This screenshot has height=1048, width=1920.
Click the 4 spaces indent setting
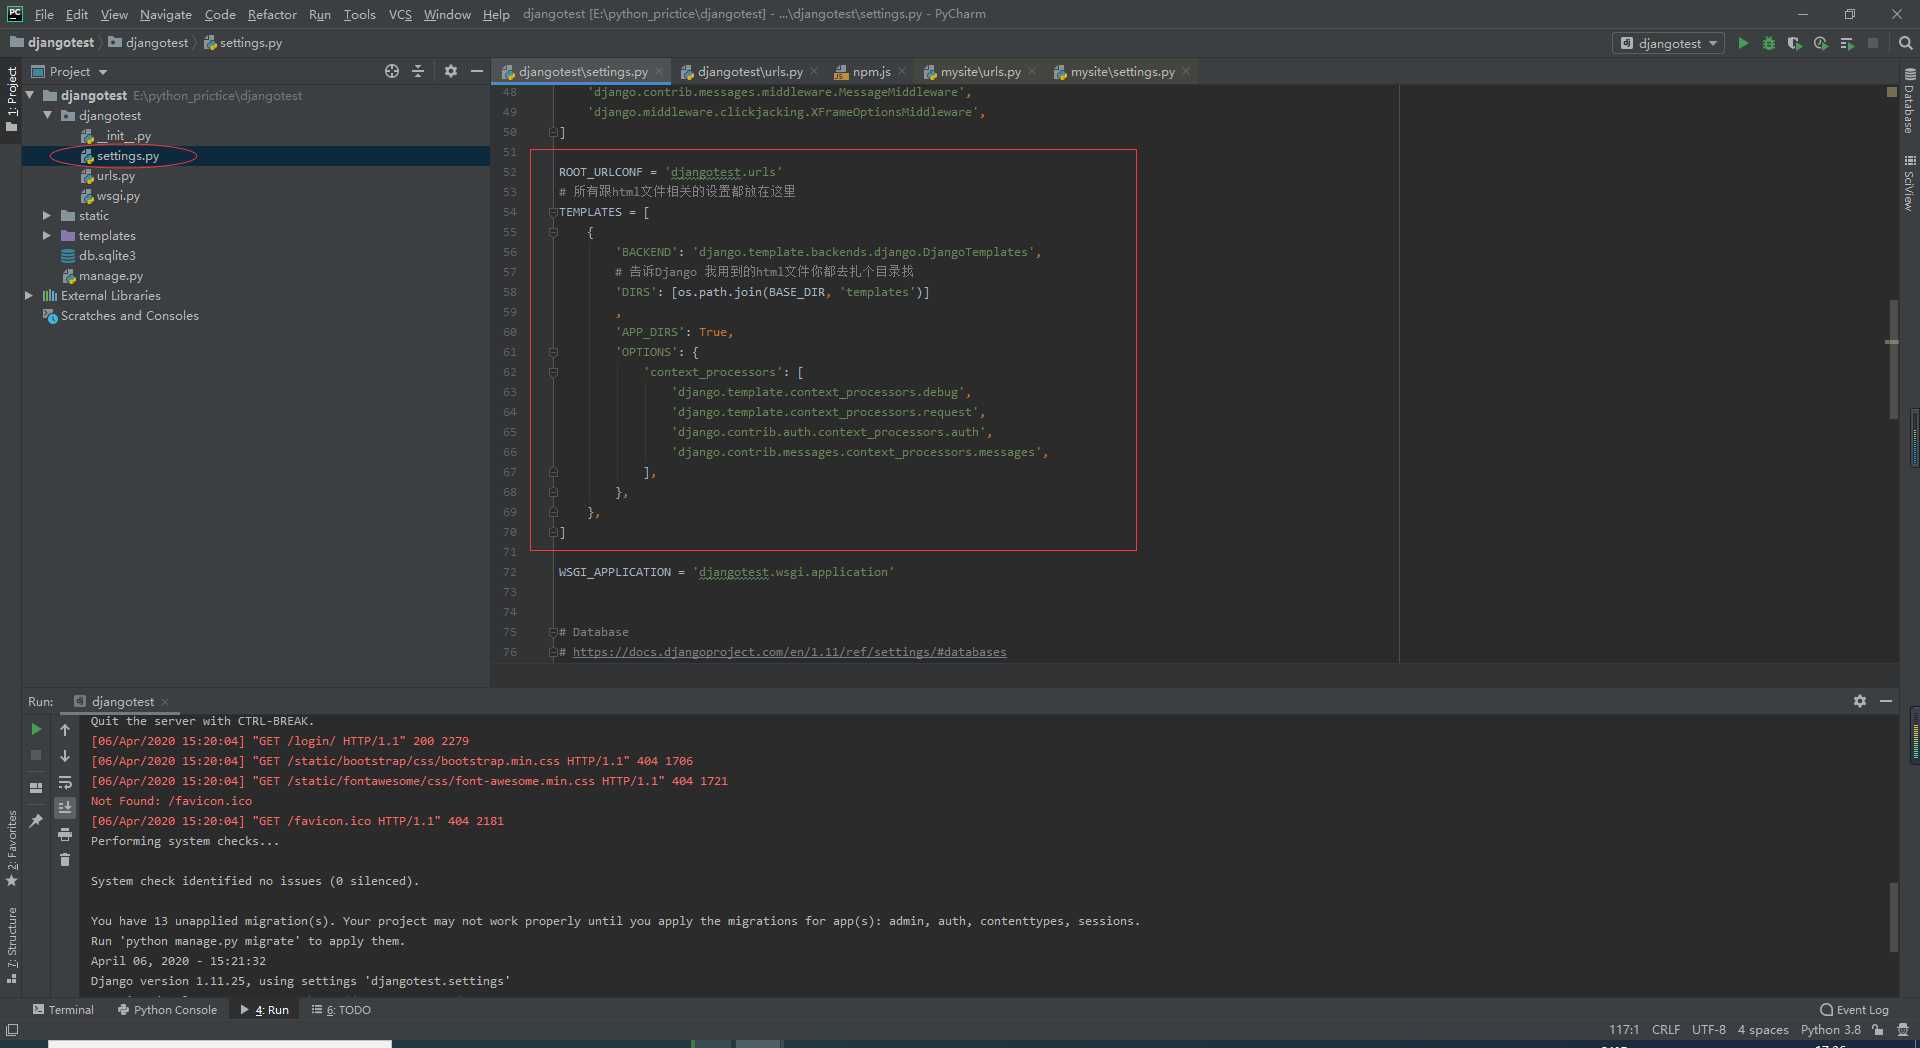pyautogui.click(x=1762, y=1030)
